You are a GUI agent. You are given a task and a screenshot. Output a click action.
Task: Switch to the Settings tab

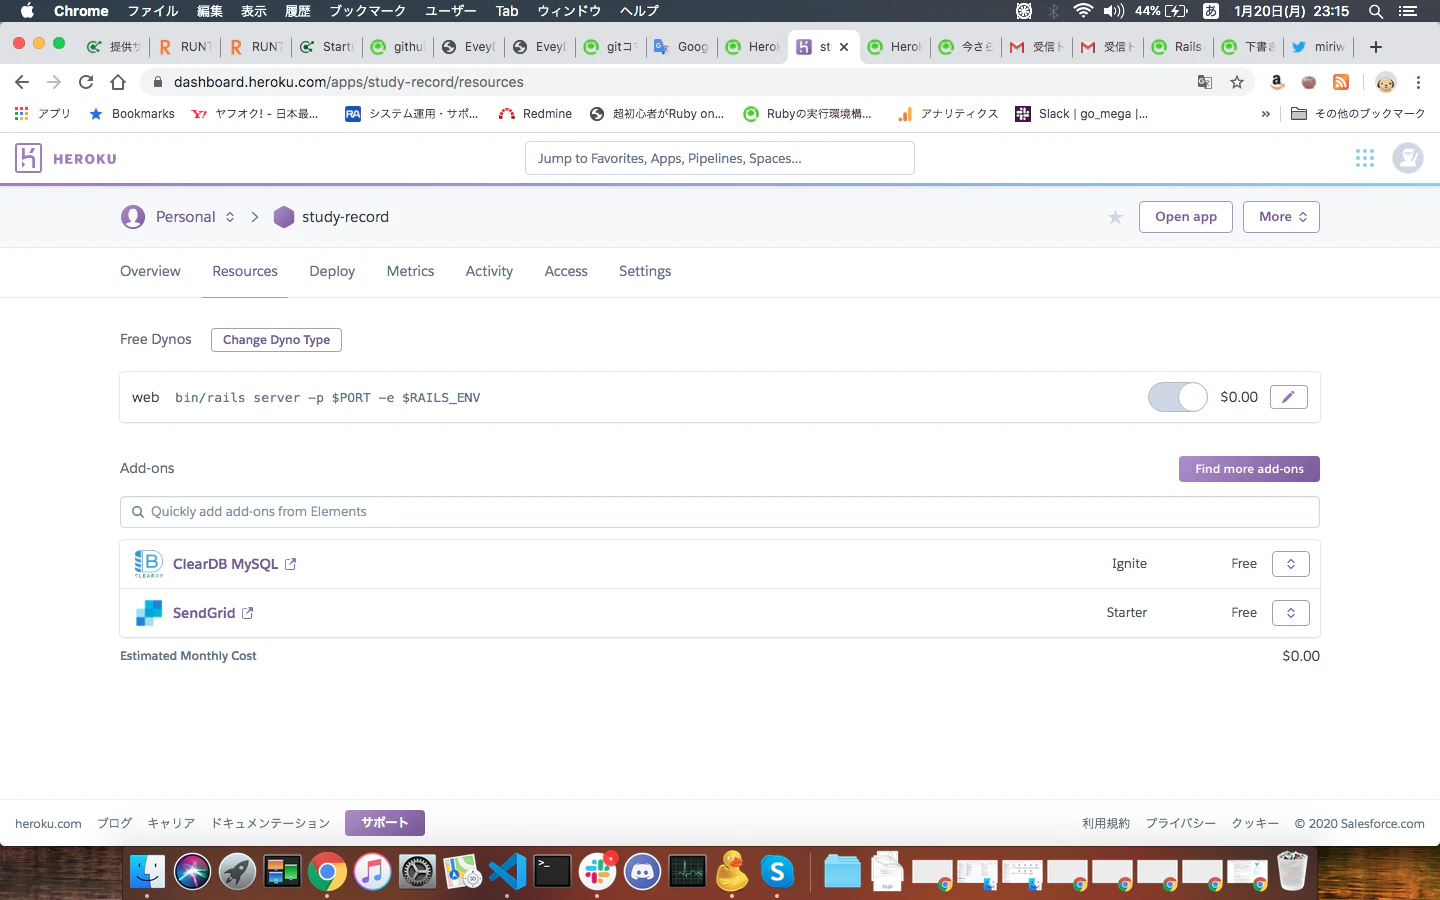tap(645, 271)
